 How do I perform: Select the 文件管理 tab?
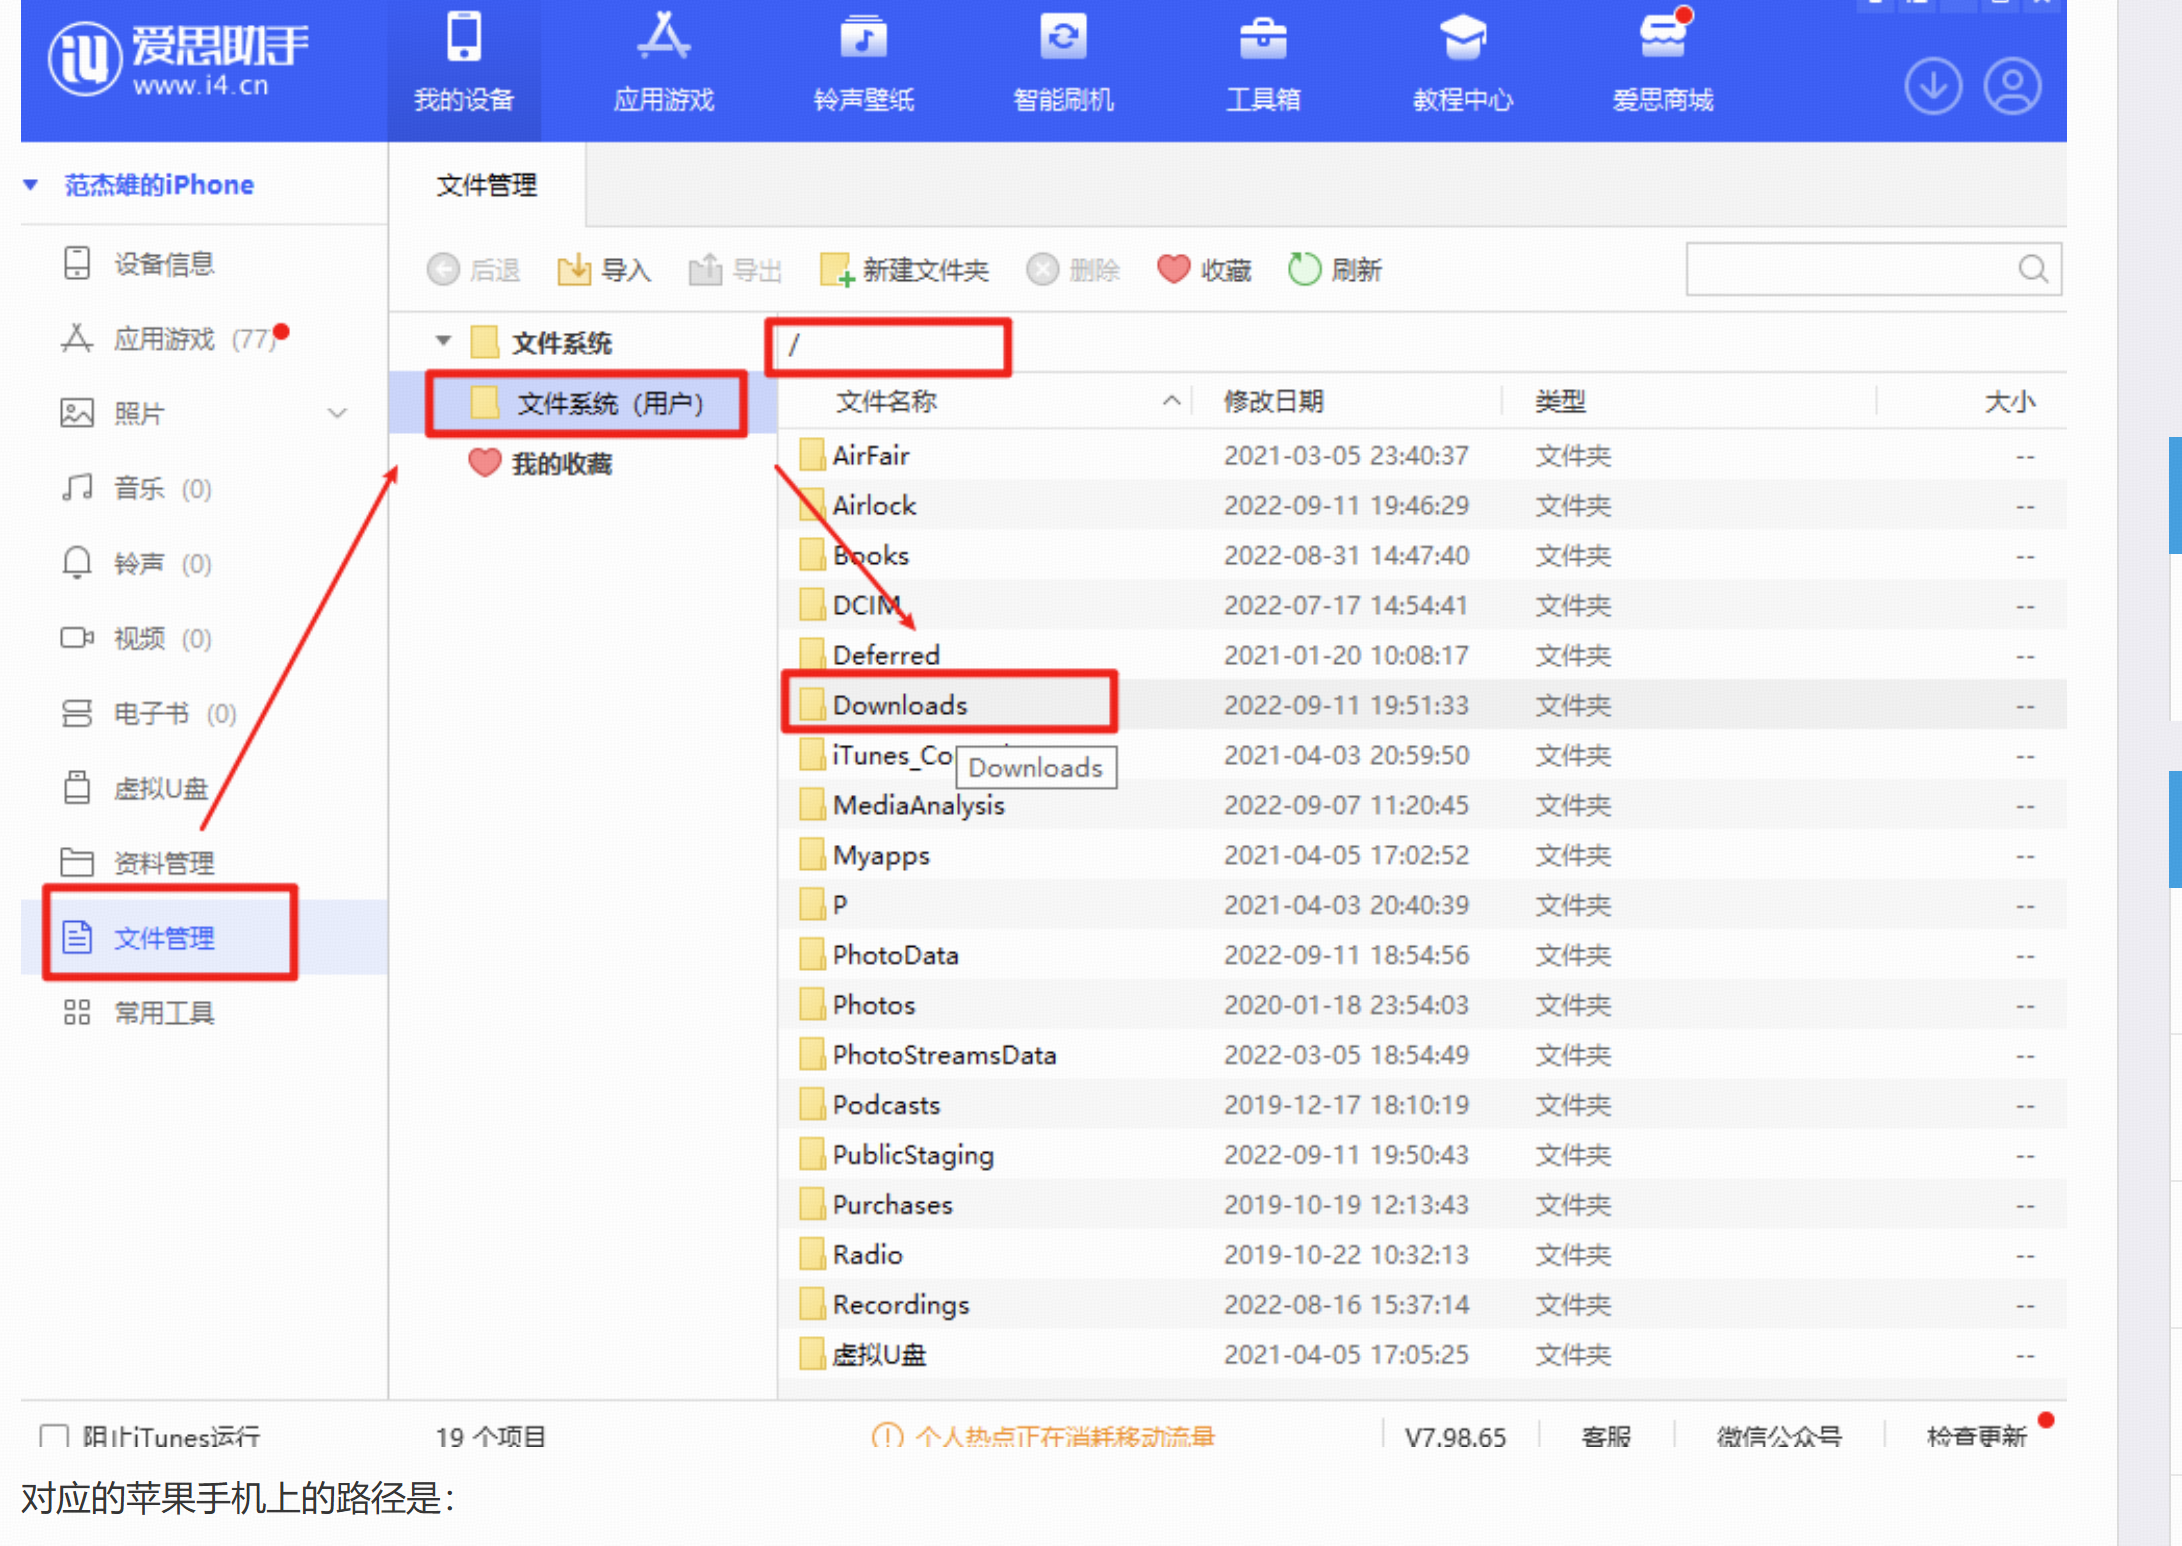pos(487,185)
